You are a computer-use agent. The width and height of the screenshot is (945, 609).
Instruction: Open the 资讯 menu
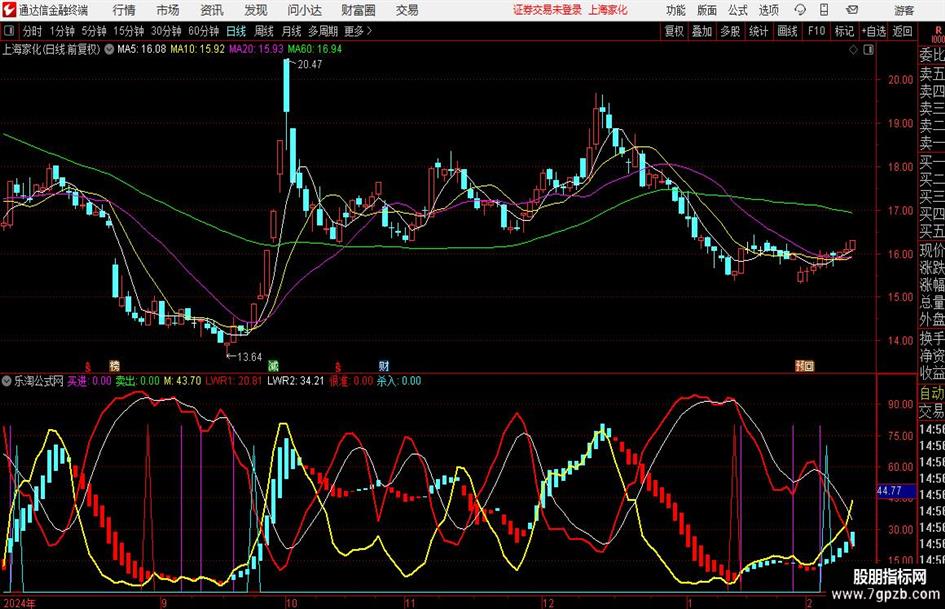point(212,10)
